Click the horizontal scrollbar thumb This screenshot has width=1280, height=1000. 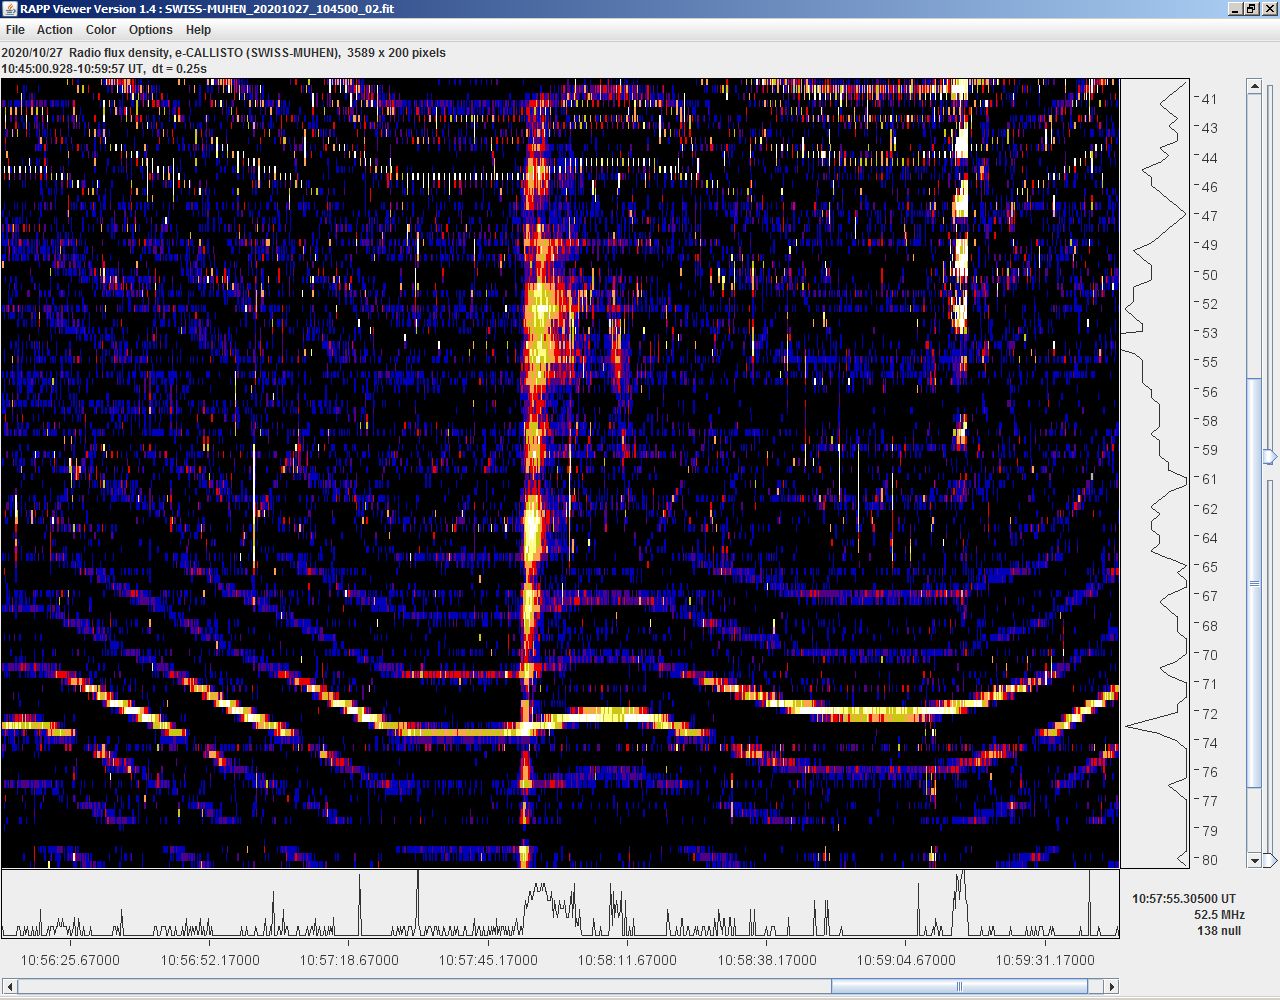(x=959, y=986)
